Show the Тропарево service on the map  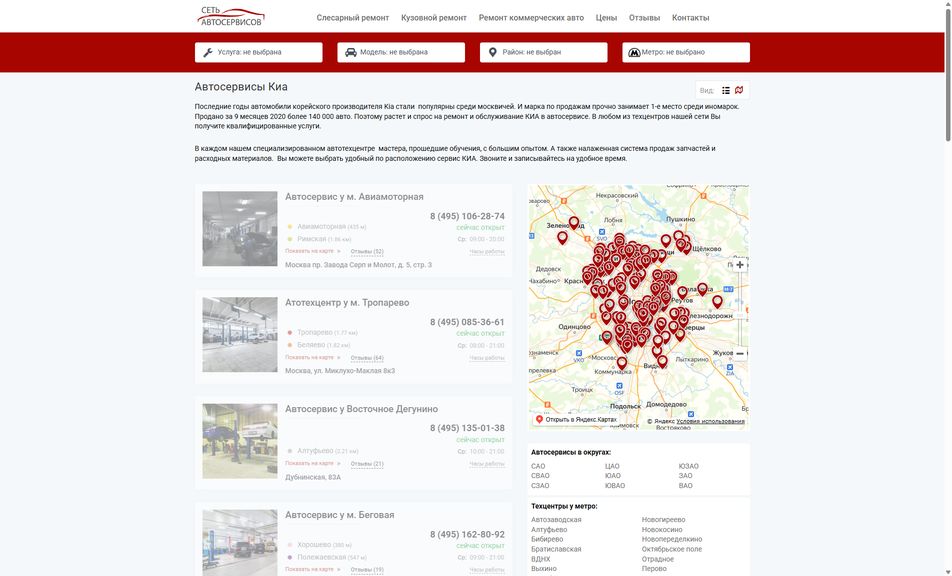pyautogui.click(x=313, y=357)
